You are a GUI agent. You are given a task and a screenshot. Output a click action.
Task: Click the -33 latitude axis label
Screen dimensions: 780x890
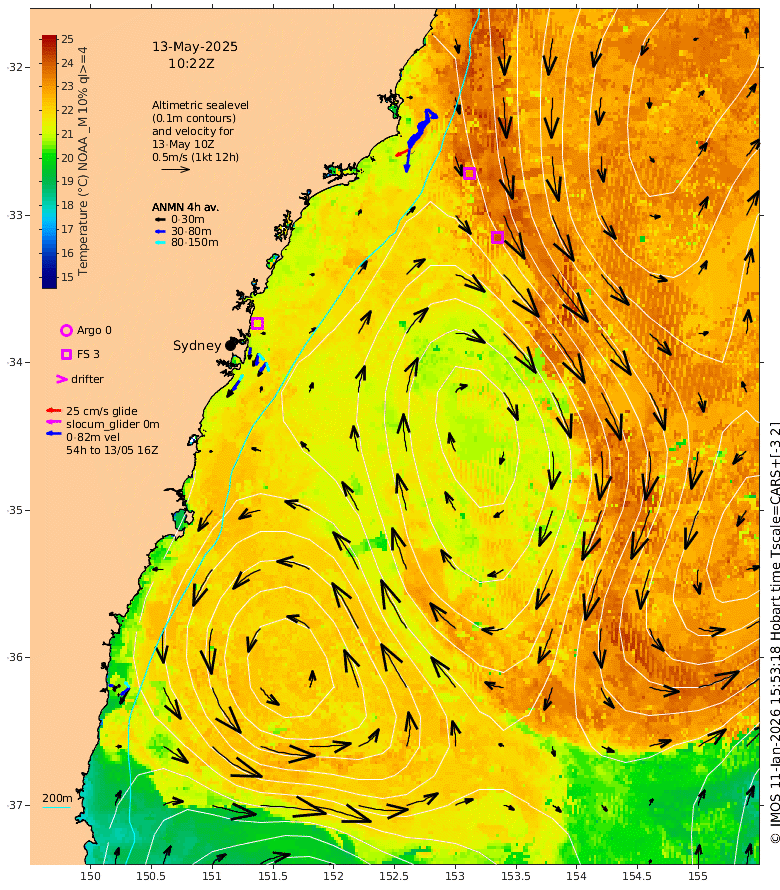(15, 215)
